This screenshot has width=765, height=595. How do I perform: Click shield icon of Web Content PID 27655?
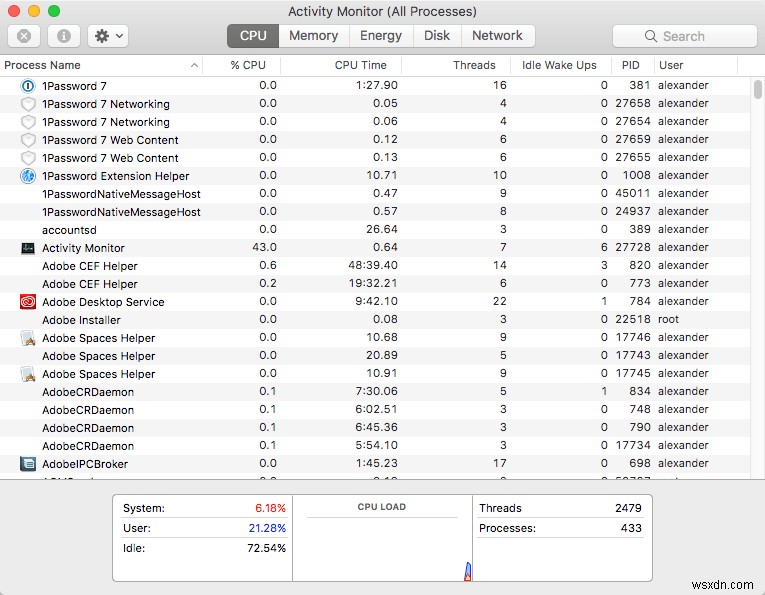(28, 159)
